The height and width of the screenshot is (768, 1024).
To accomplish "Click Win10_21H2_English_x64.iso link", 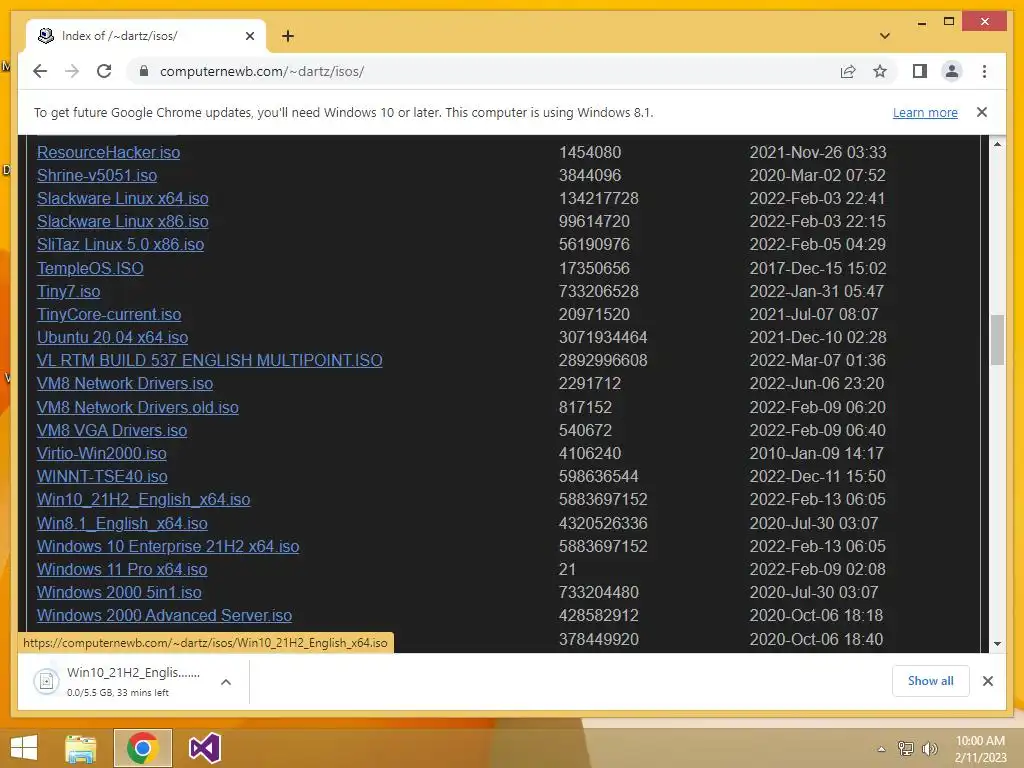I will 144,500.
